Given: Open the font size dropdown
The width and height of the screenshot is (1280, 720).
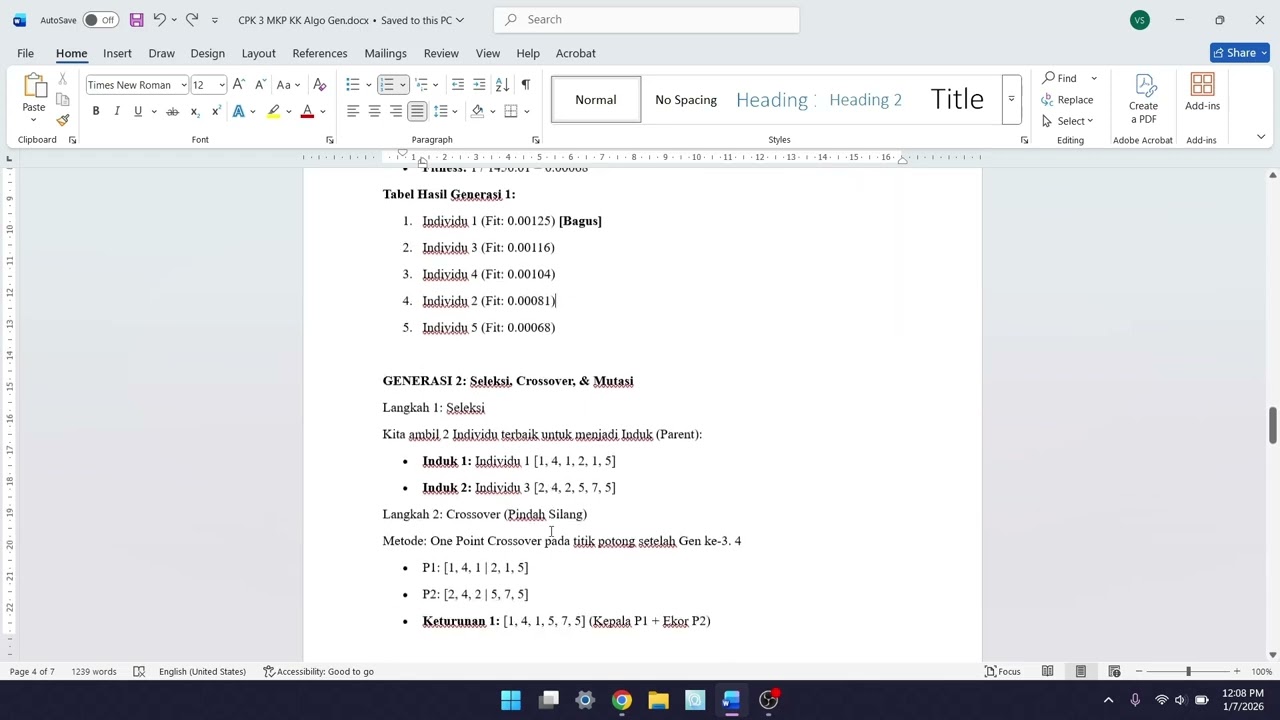Looking at the screenshot, I should click(x=221, y=85).
